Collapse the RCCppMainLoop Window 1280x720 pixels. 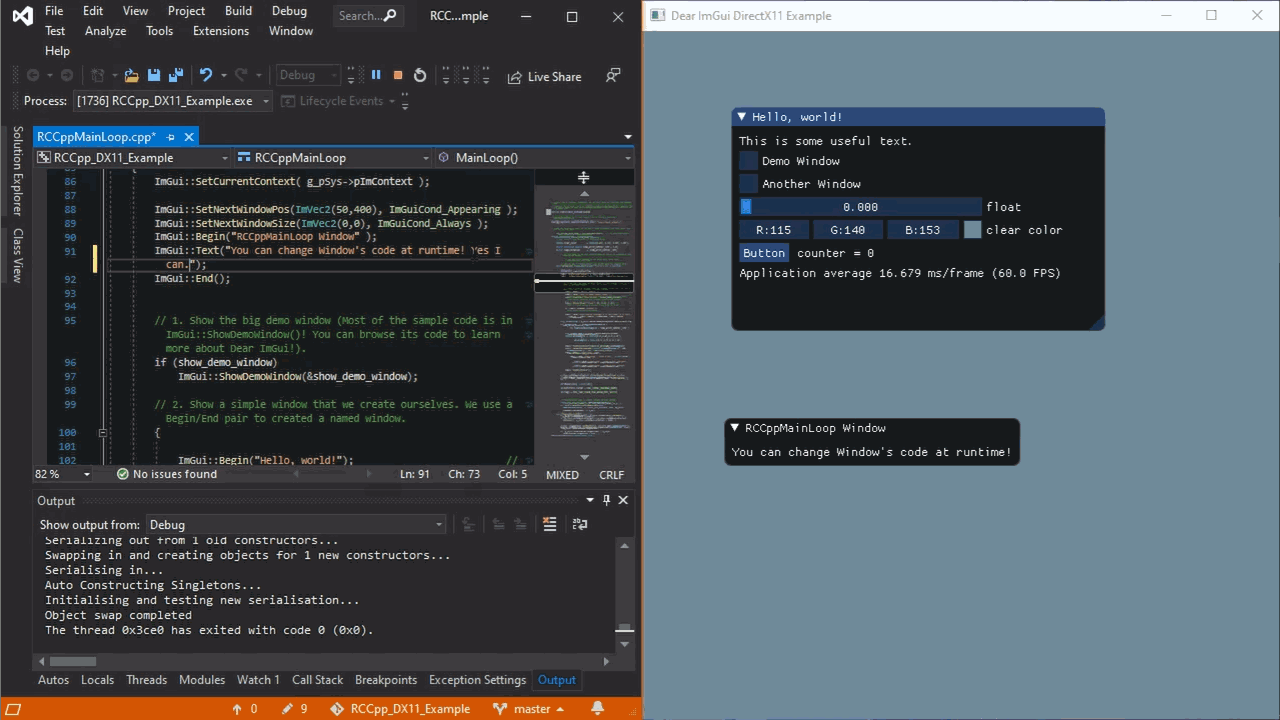(735, 428)
